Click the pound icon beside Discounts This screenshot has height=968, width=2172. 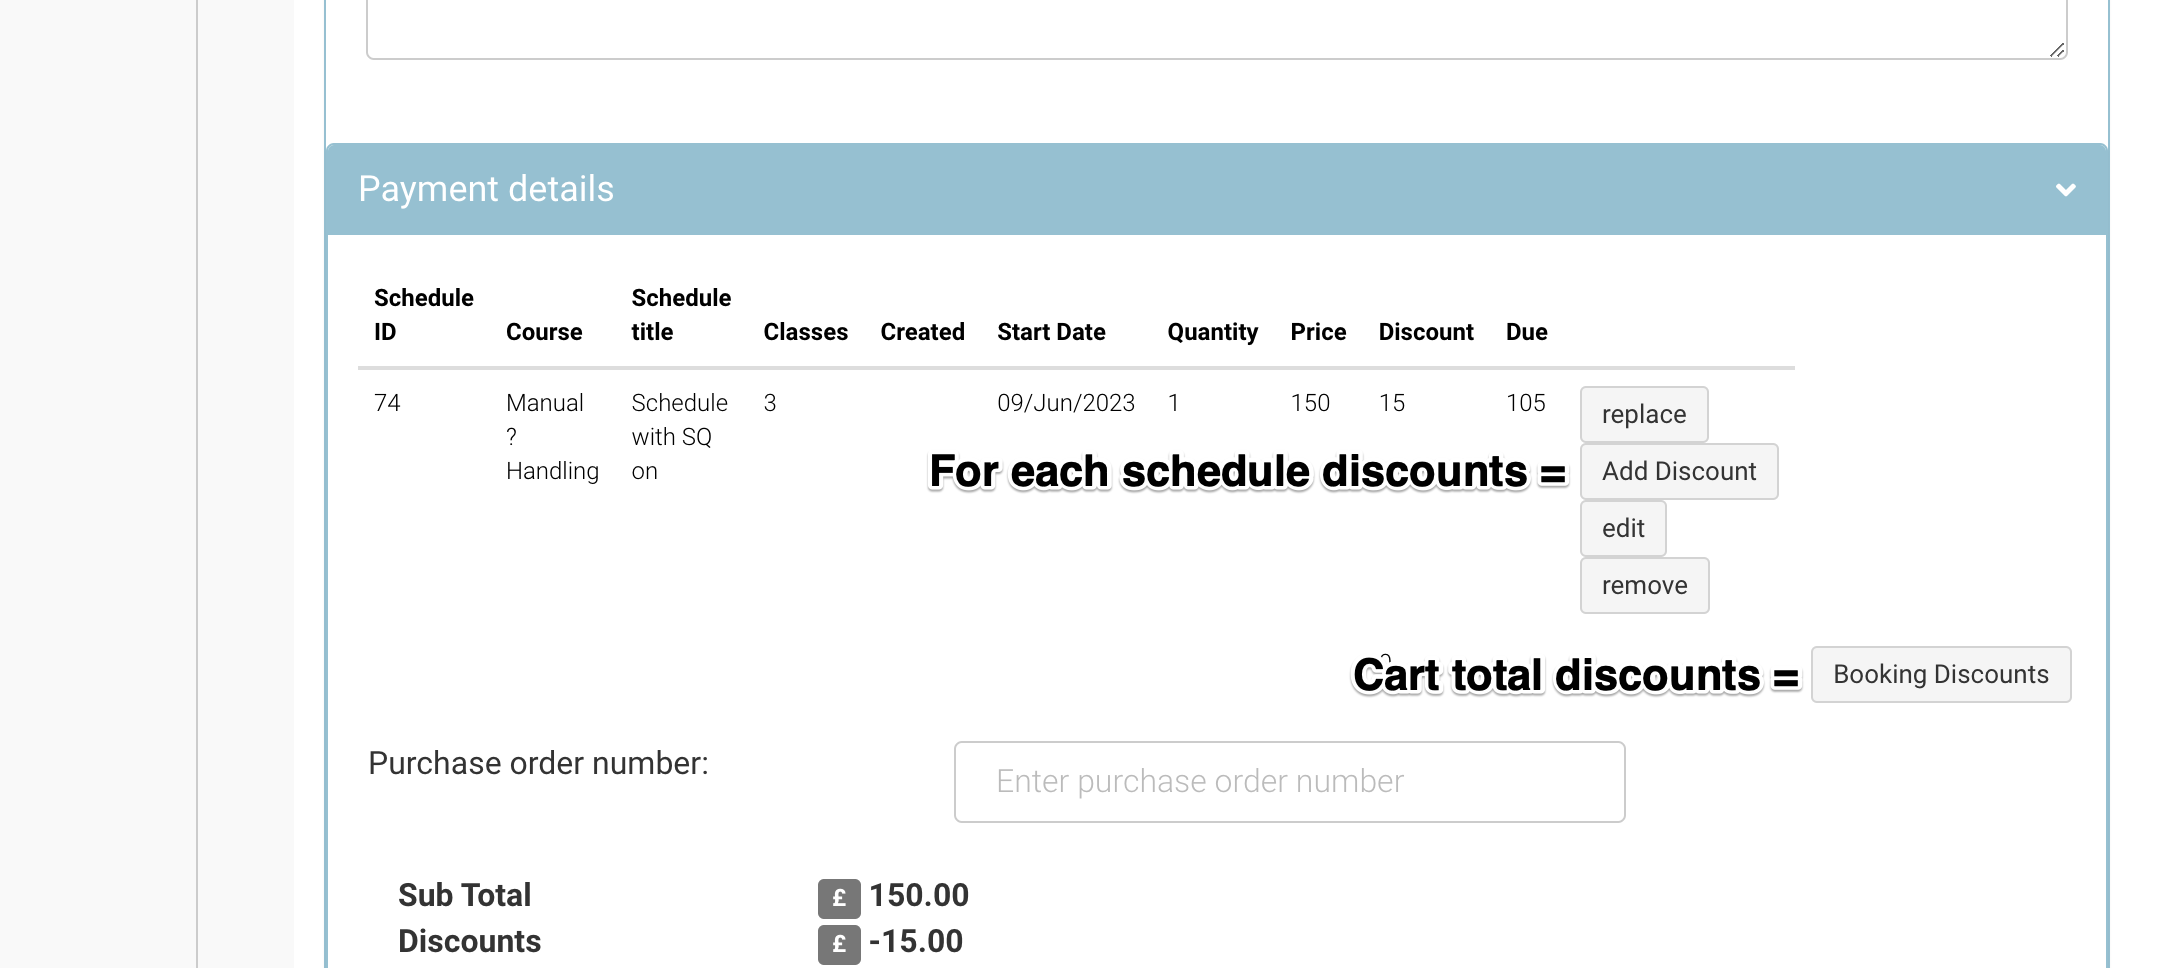[839, 944]
